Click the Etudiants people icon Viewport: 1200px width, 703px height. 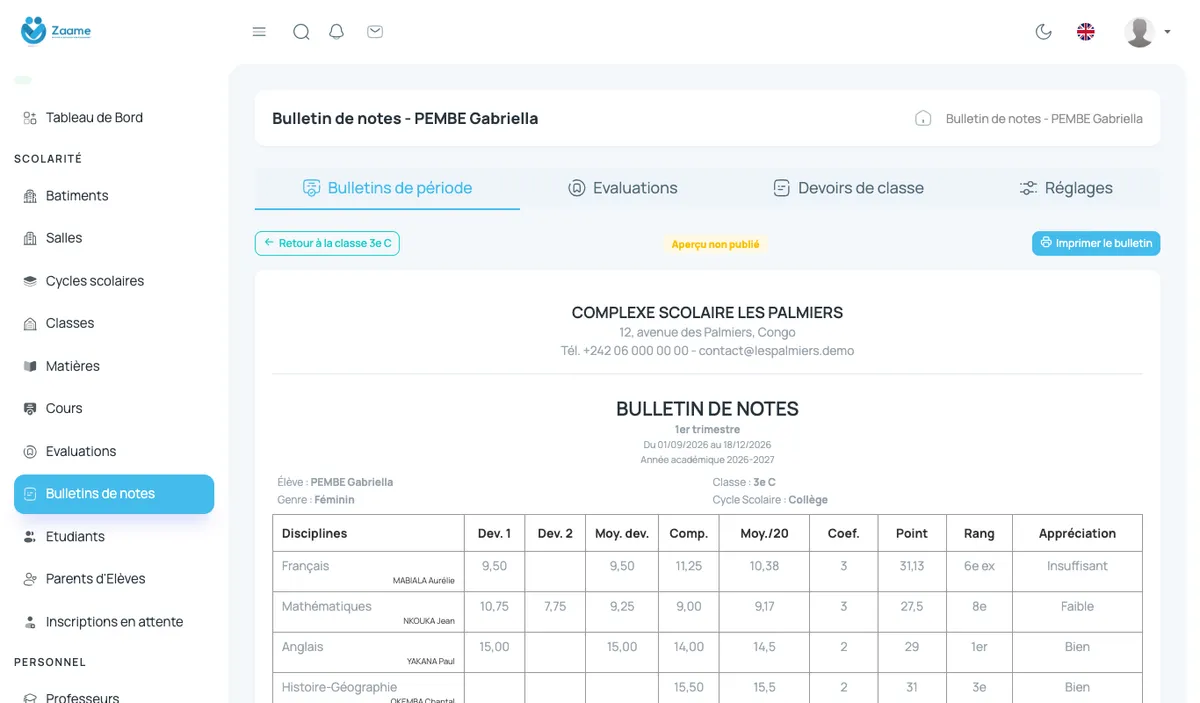[x=30, y=537]
